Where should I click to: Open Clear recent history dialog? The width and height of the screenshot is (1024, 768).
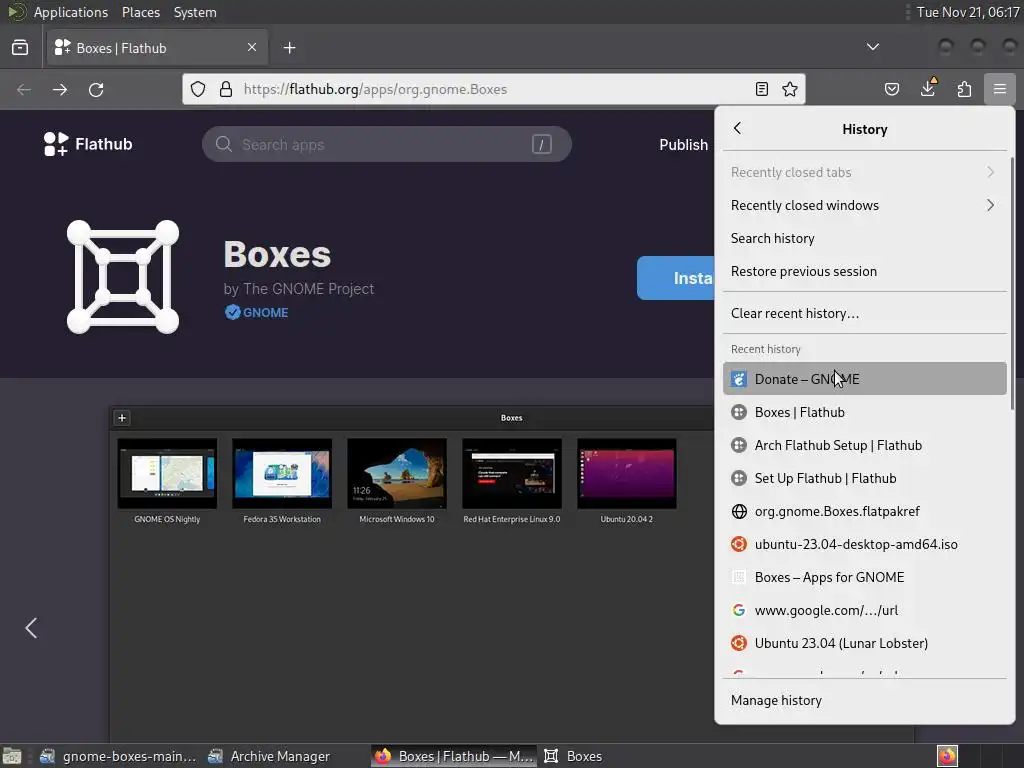pos(864,313)
